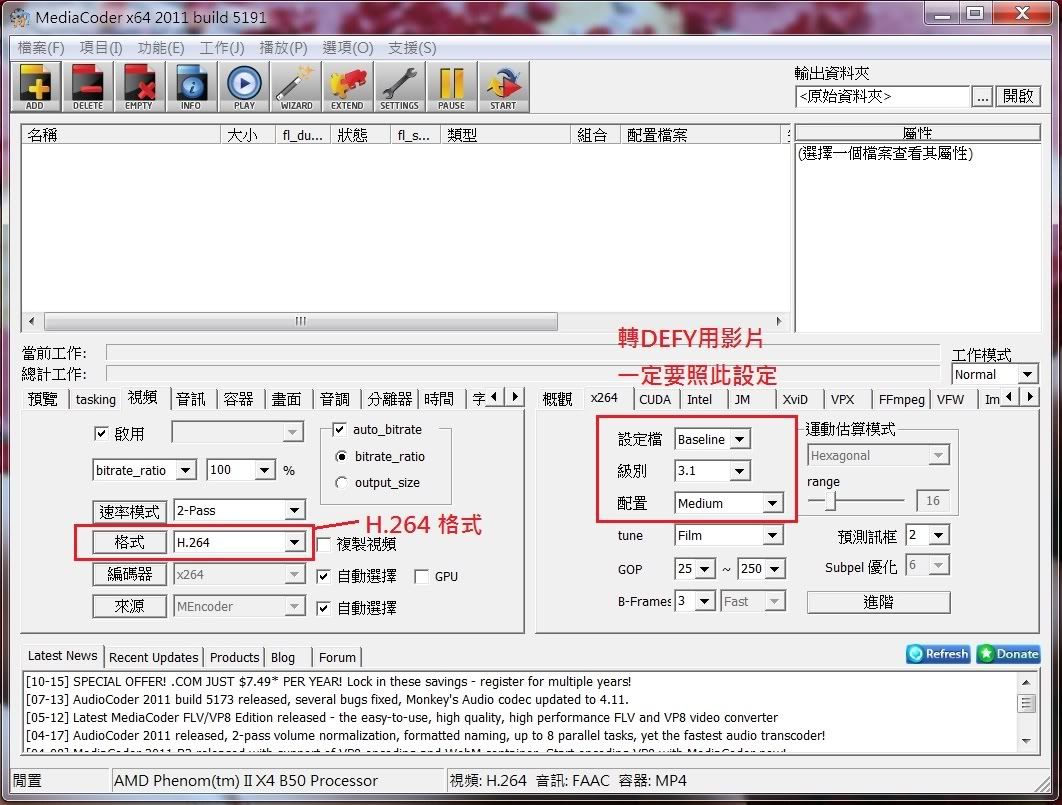Open the EXTEND toolbar icon
Image resolution: width=1062 pixels, height=805 pixels.
tap(347, 87)
